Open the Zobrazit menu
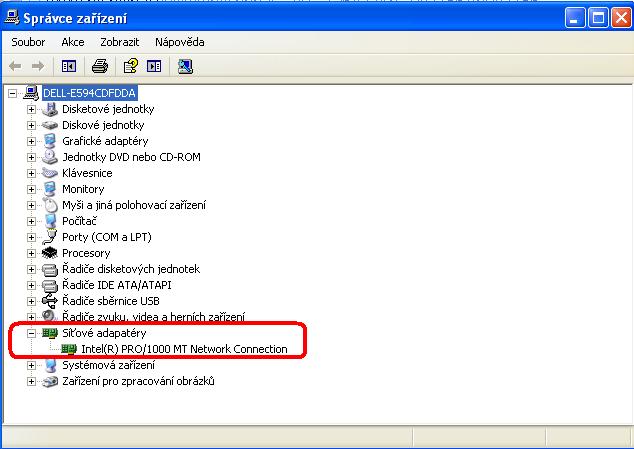Image resolution: width=634 pixels, height=449 pixels. (x=120, y=42)
